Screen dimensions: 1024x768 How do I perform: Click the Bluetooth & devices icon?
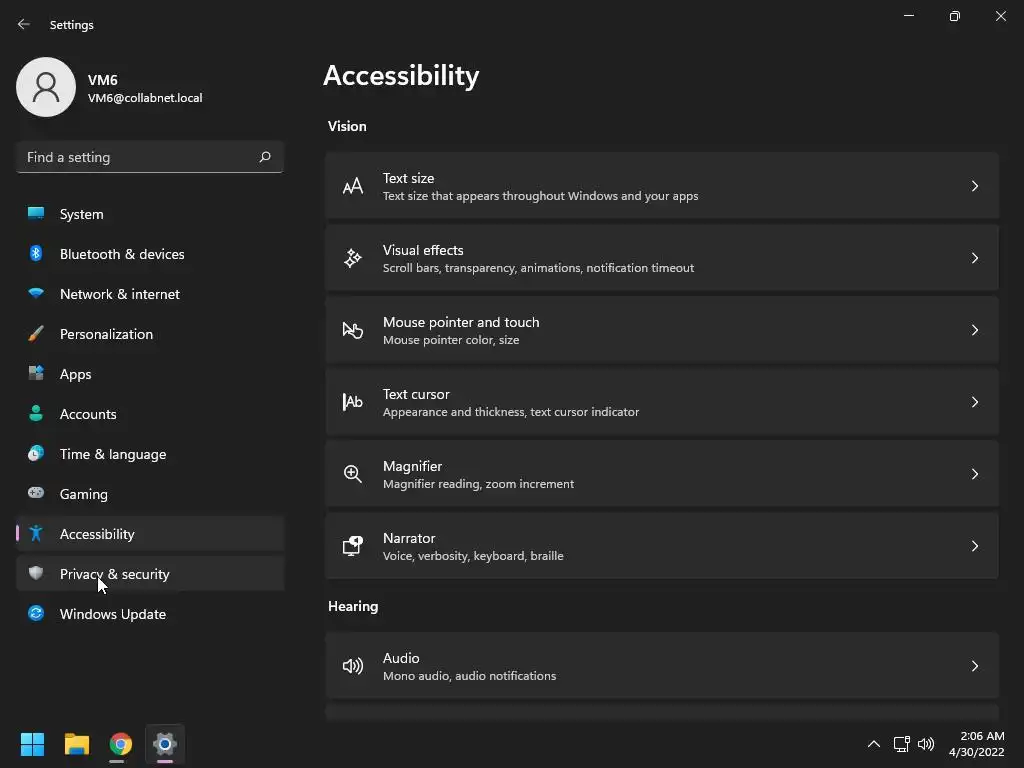[36, 254]
